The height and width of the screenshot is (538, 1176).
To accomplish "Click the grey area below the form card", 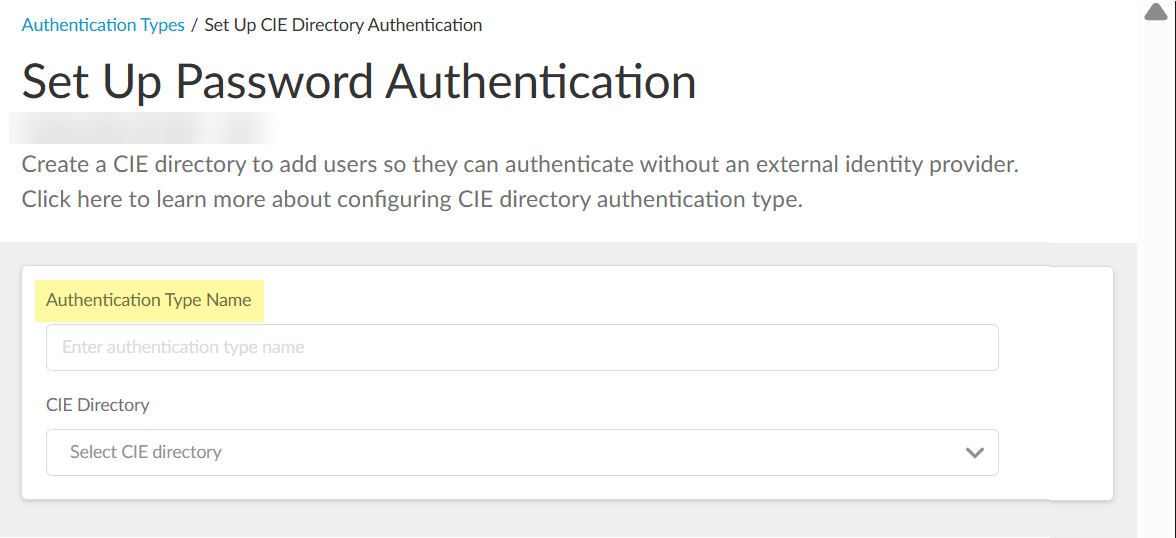I will coord(560,520).
